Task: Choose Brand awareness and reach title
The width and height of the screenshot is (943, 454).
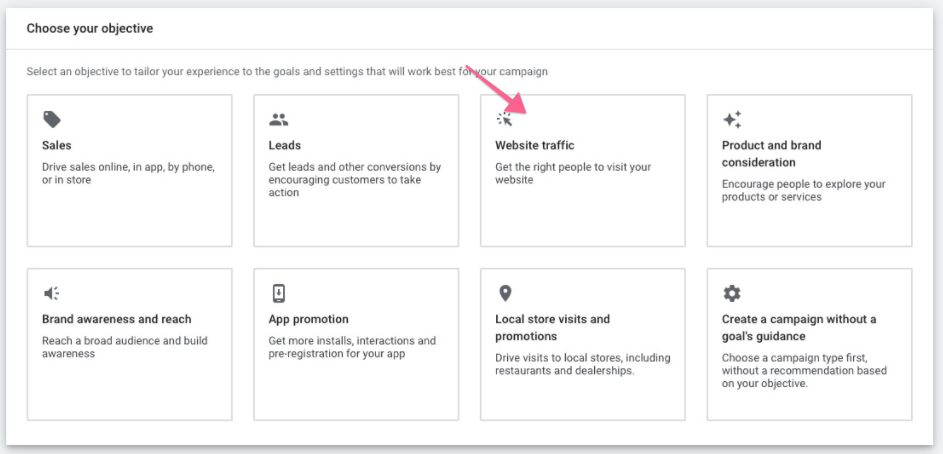Action: pos(116,320)
